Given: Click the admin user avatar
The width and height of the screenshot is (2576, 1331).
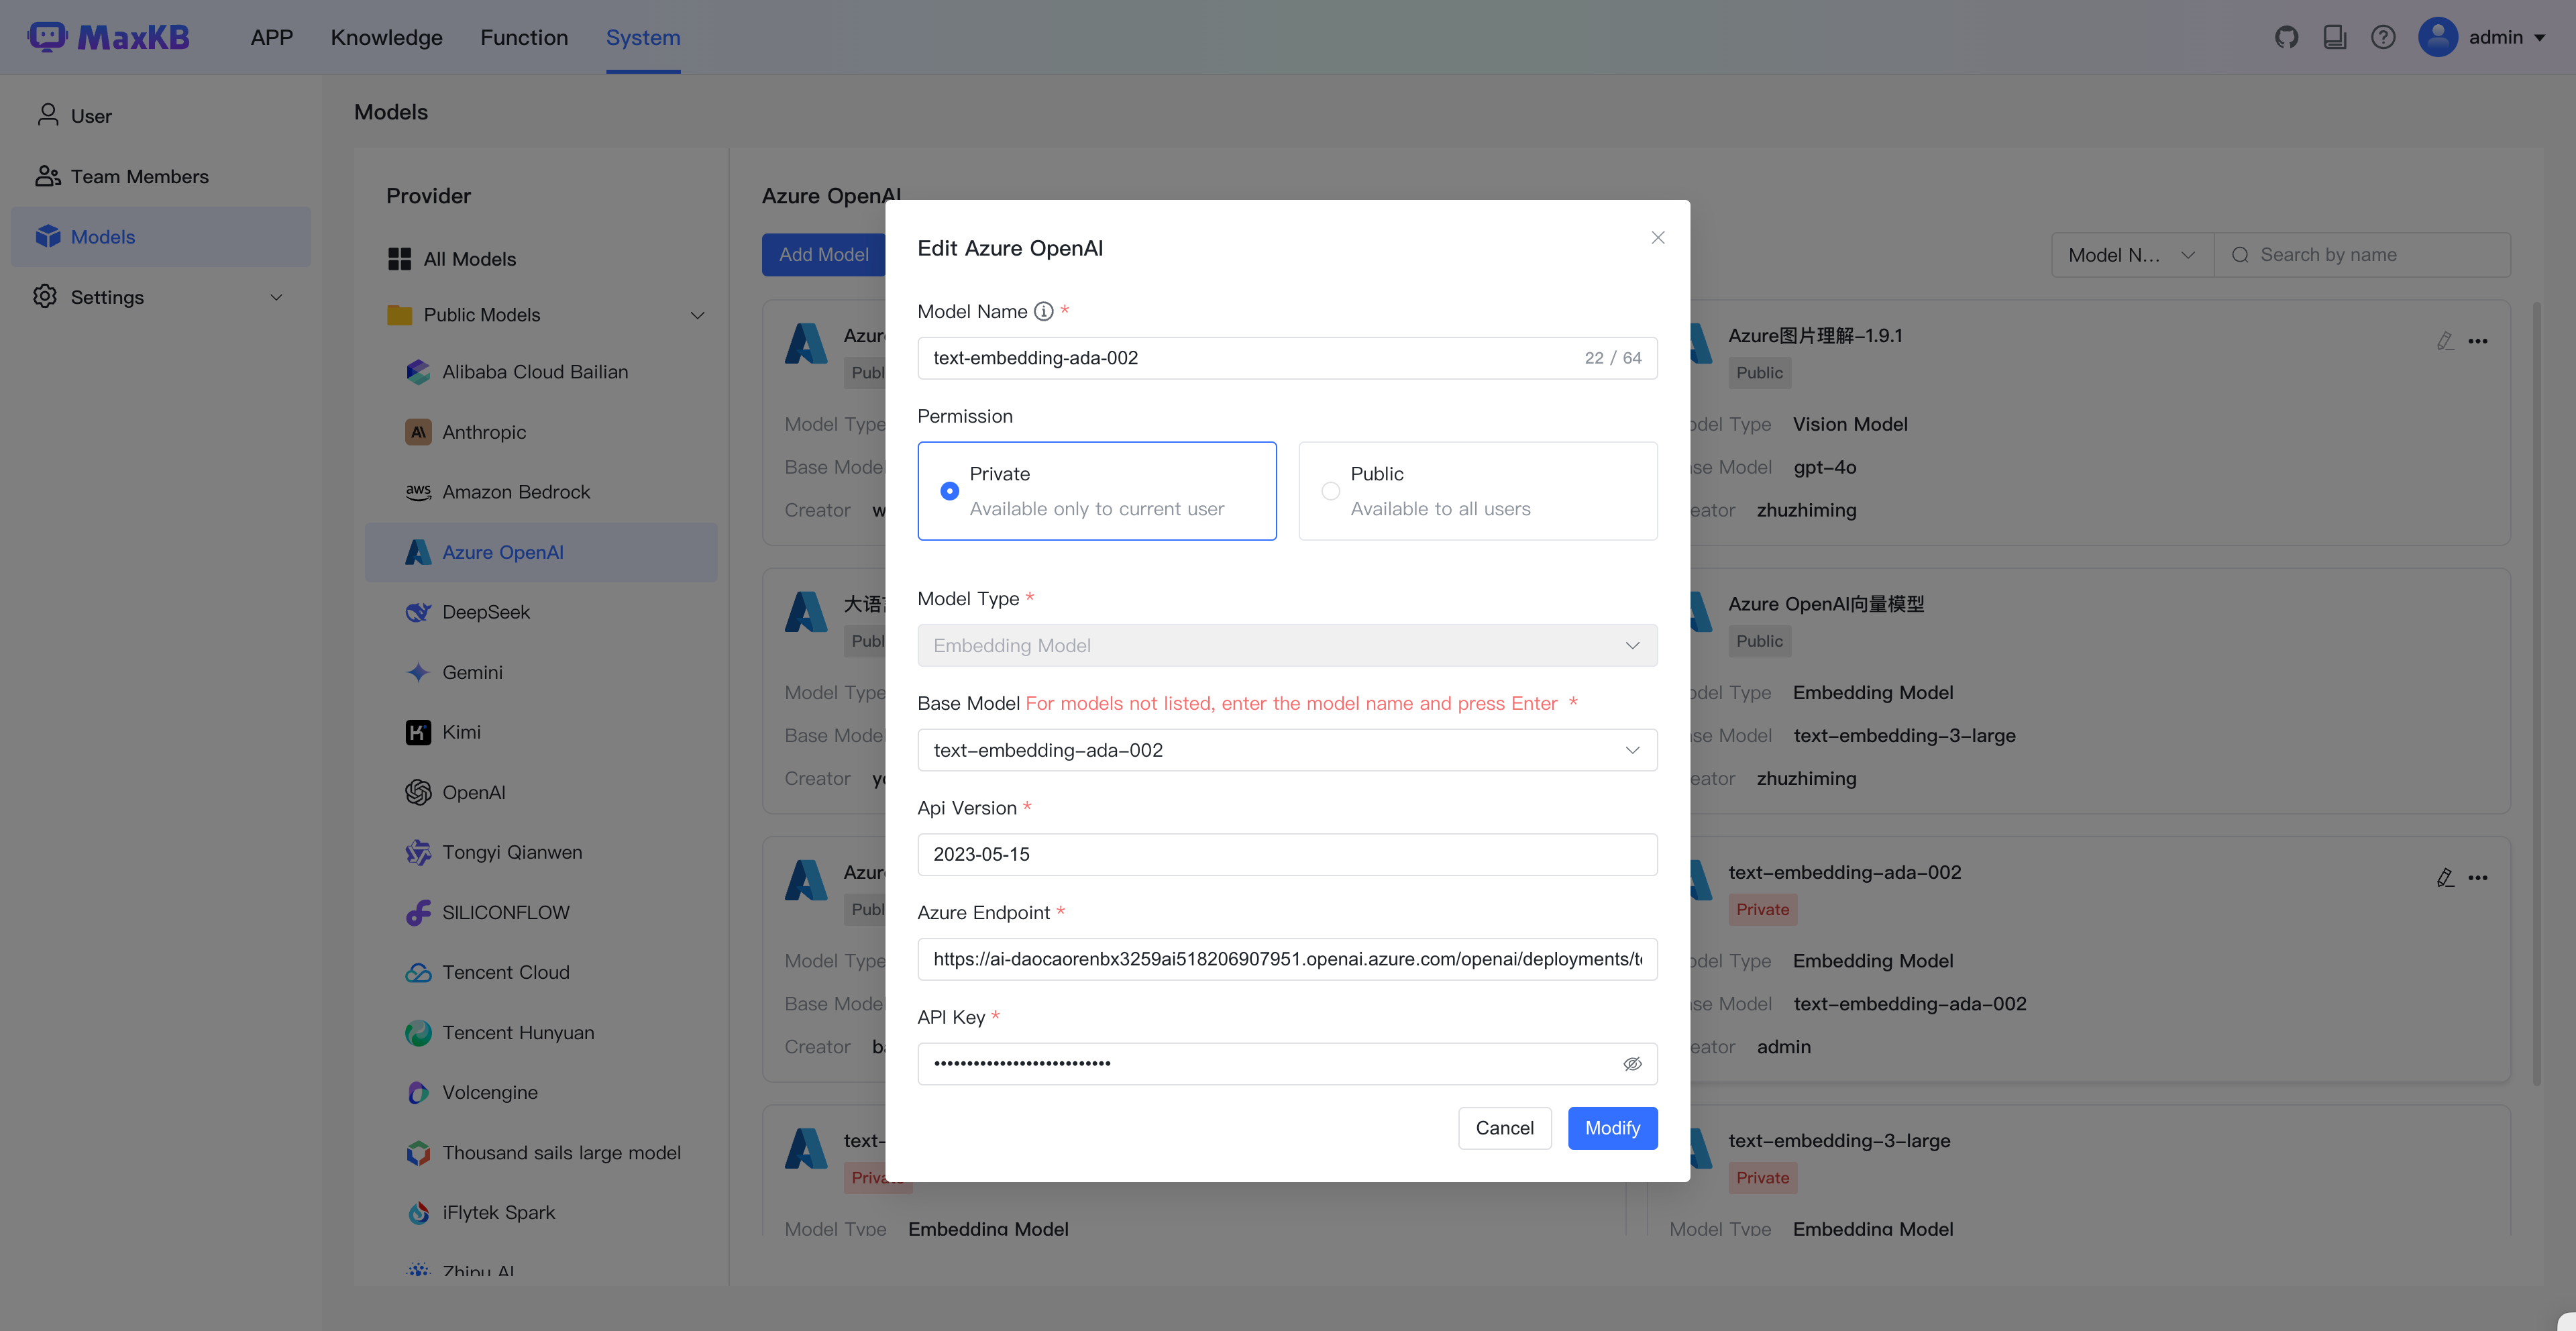Looking at the screenshot, I should click(x=2438, y=37).
